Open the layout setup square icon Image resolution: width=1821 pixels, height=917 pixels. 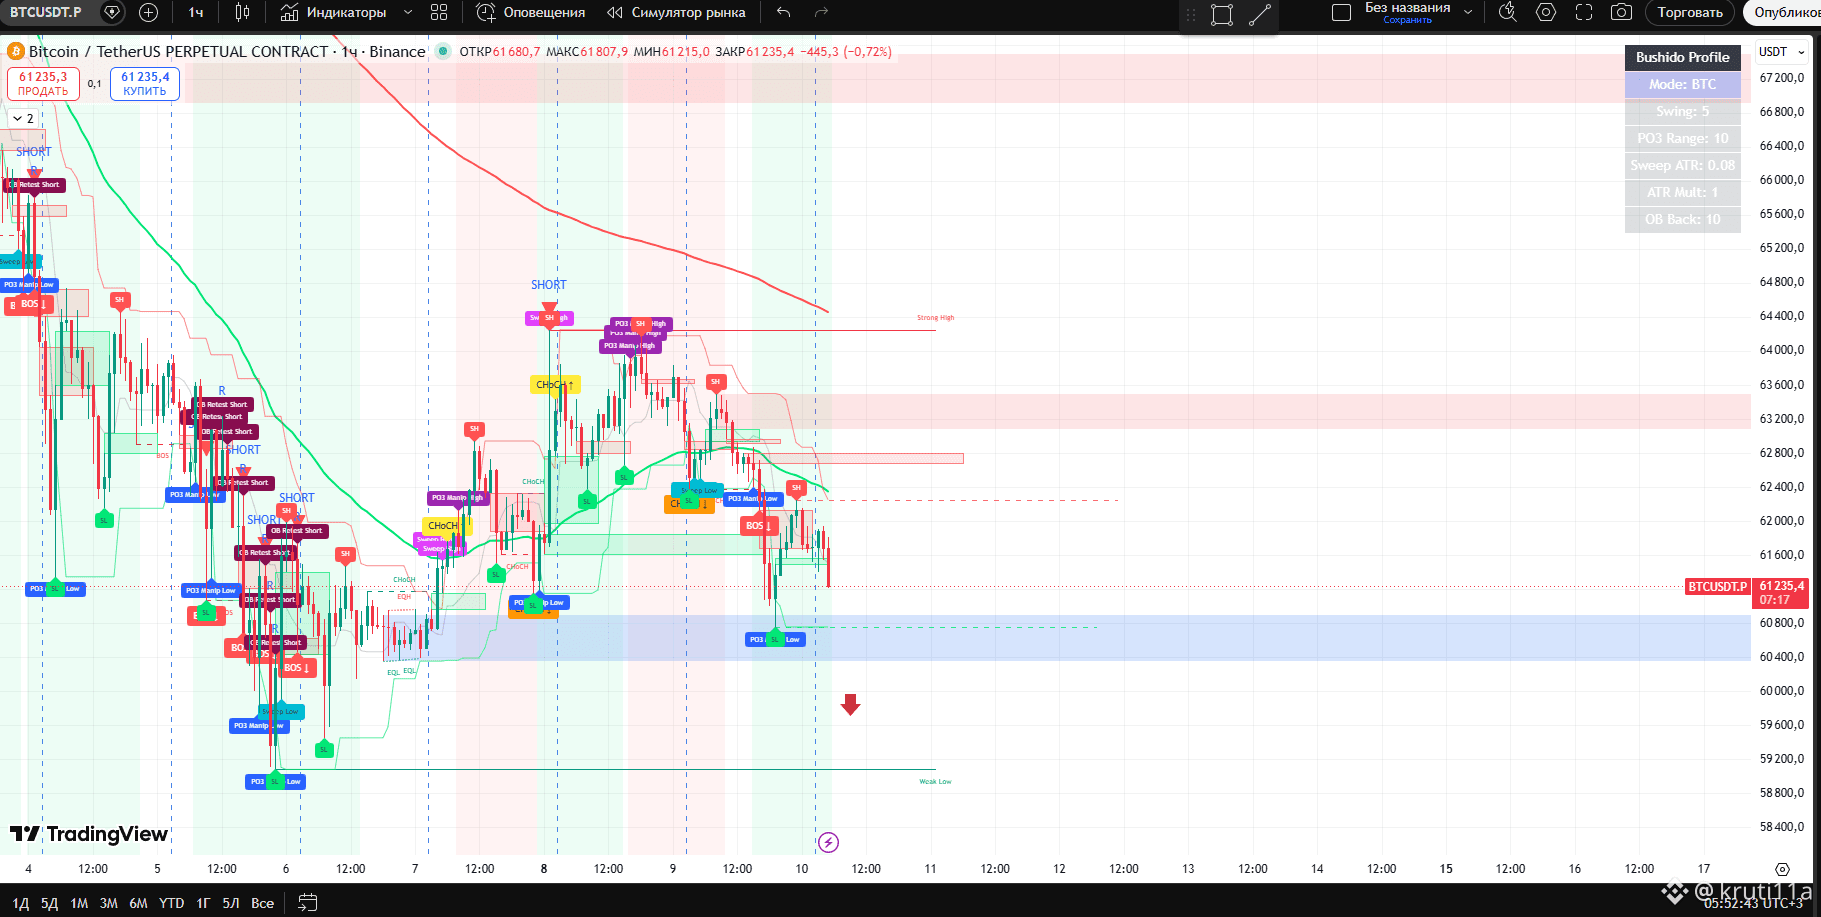(x=1341, y=12)
